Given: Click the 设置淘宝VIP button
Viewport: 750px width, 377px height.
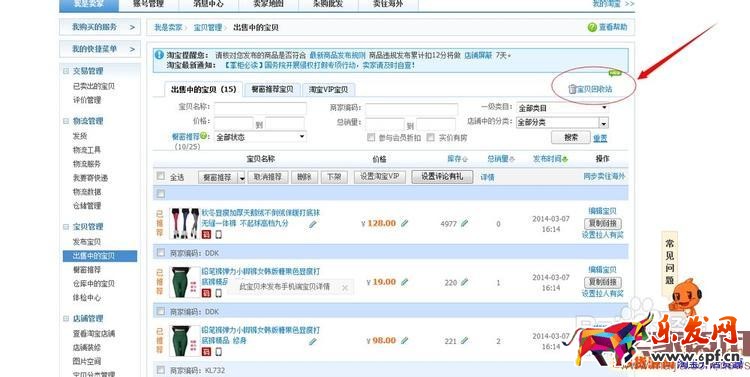Looking at the screenshot, I should point(380,177).
